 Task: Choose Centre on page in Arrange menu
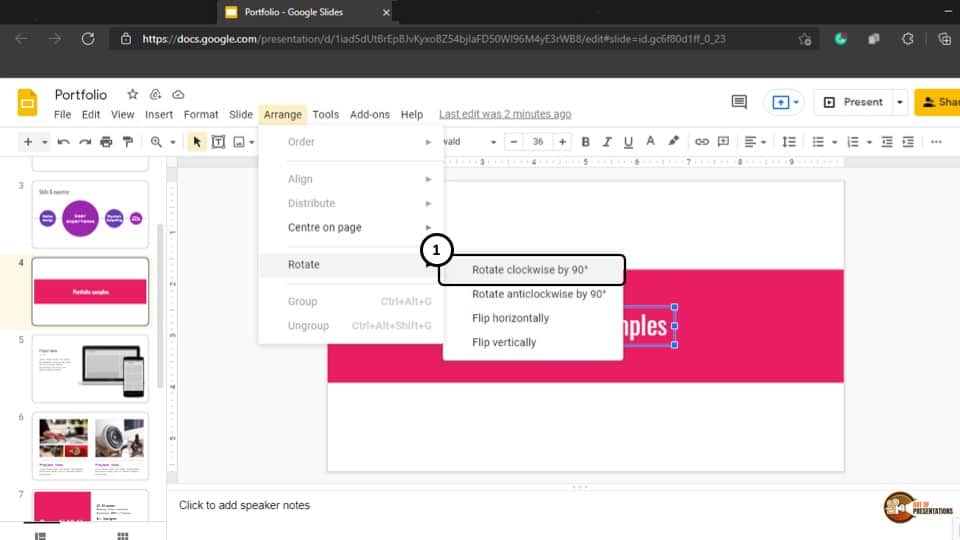(x=351, y=227)
